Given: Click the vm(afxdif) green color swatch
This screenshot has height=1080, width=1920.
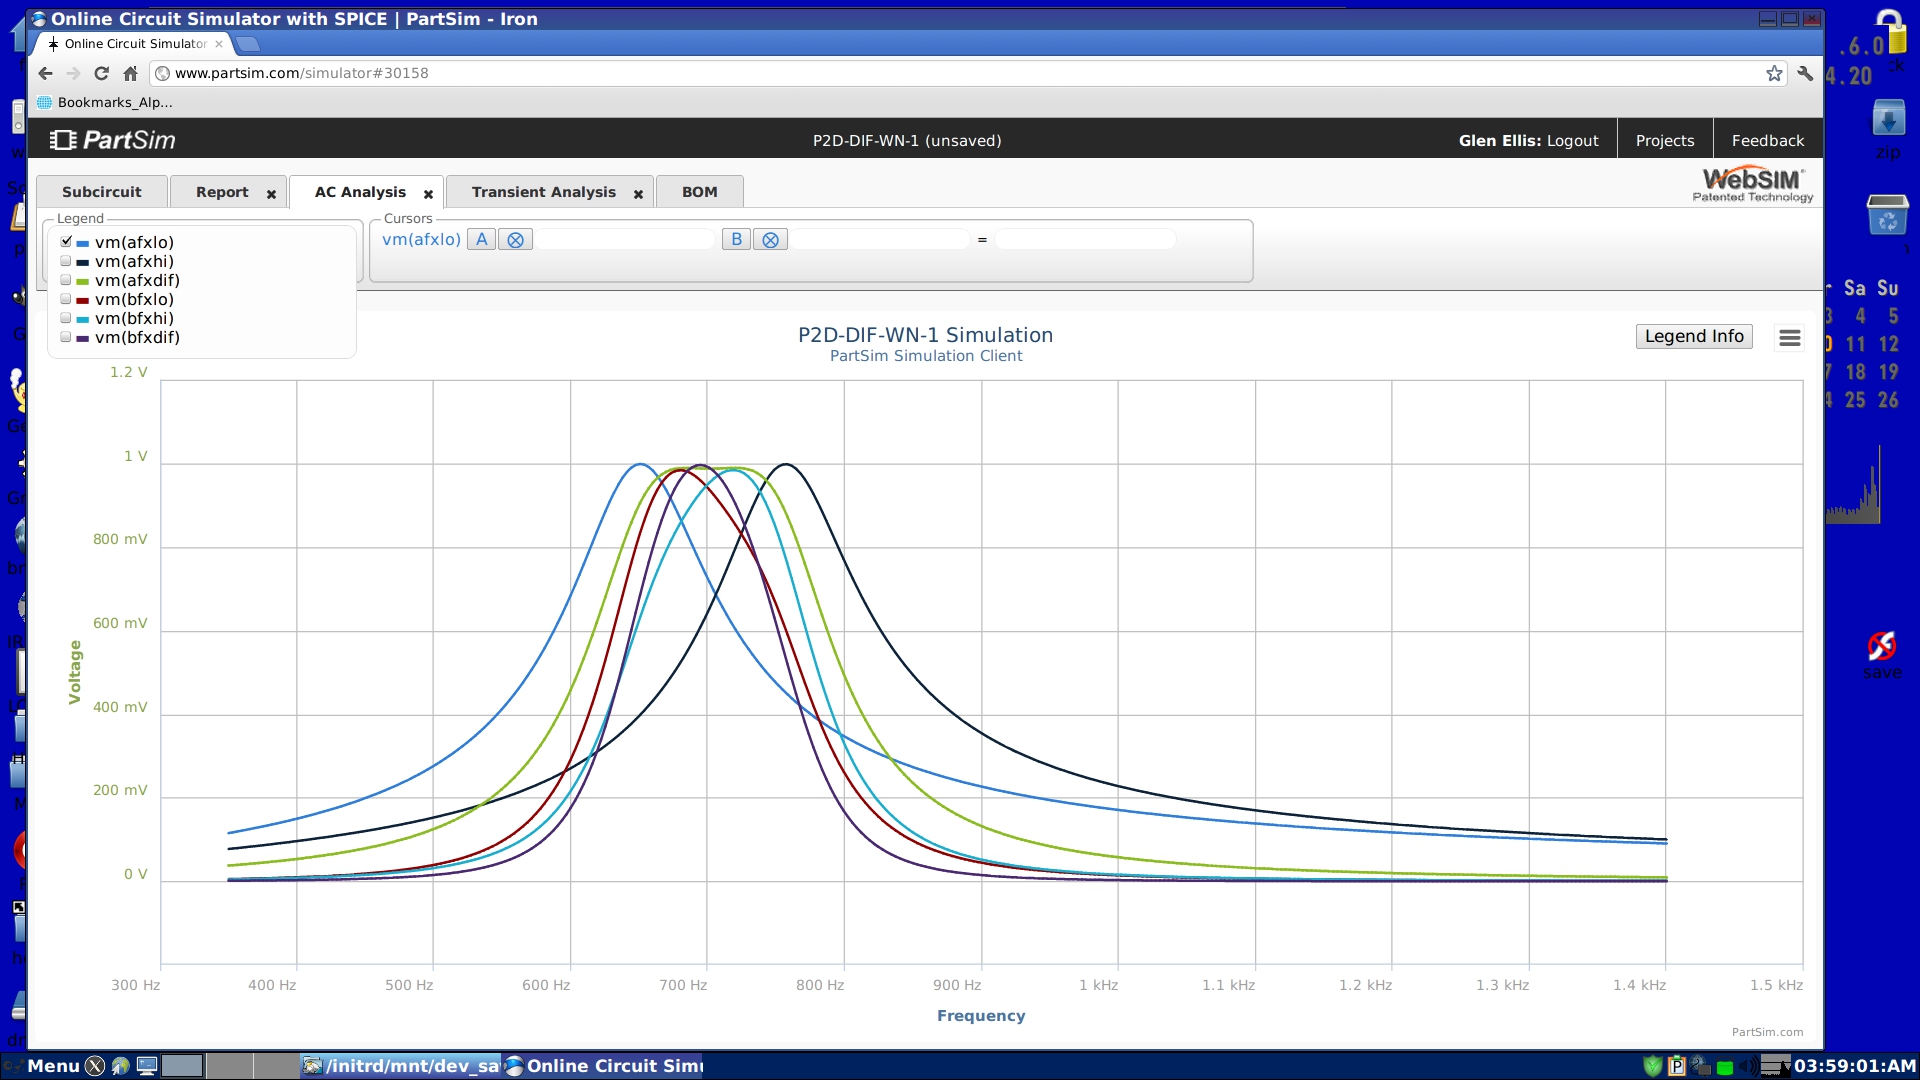Looking at the screenshot, I should [x=83, y=281].
